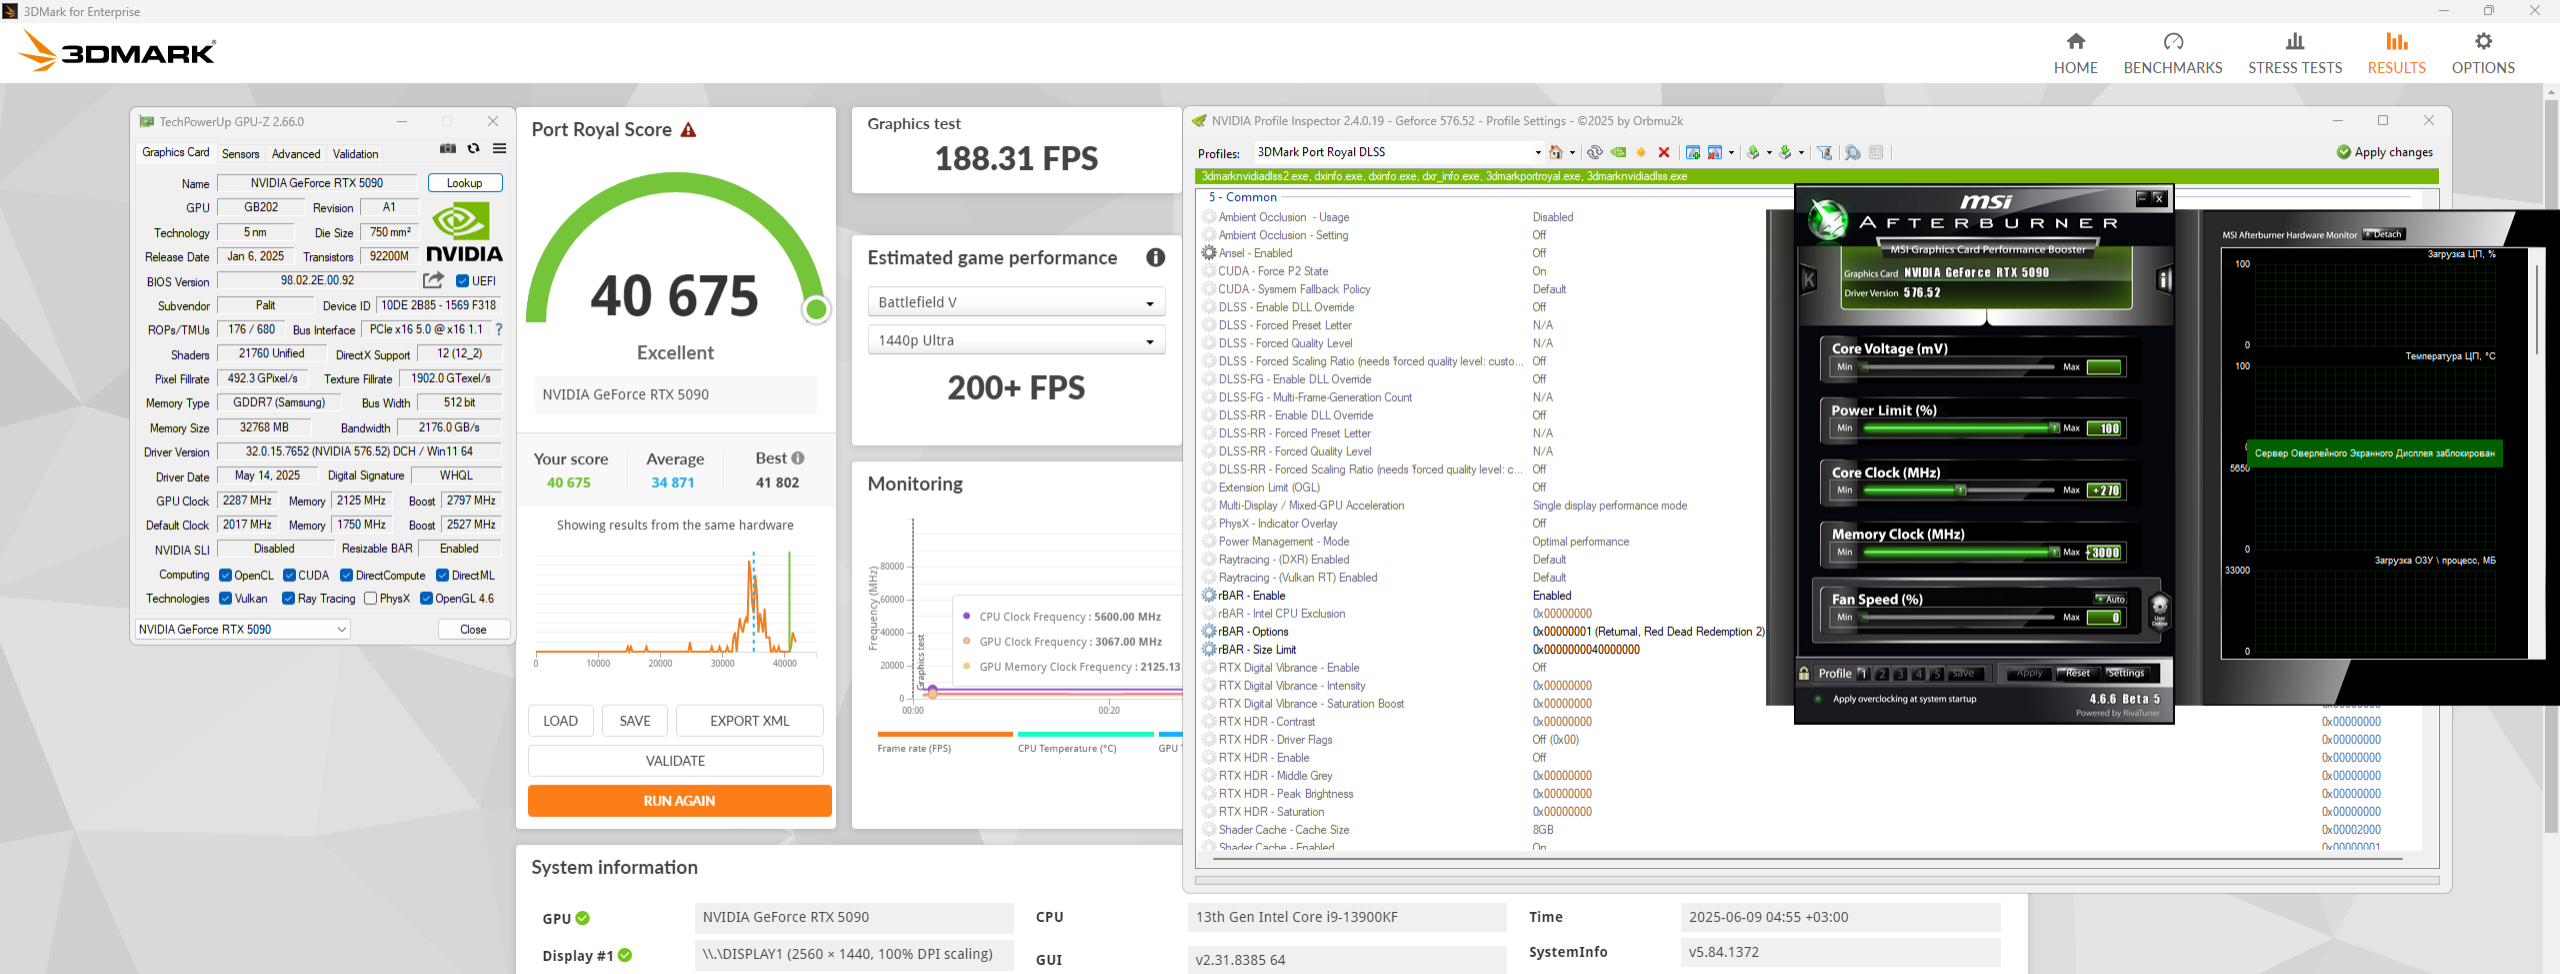Open the import profile dropdown arrow
The image size is (2560, 974).
[1801, 153]
